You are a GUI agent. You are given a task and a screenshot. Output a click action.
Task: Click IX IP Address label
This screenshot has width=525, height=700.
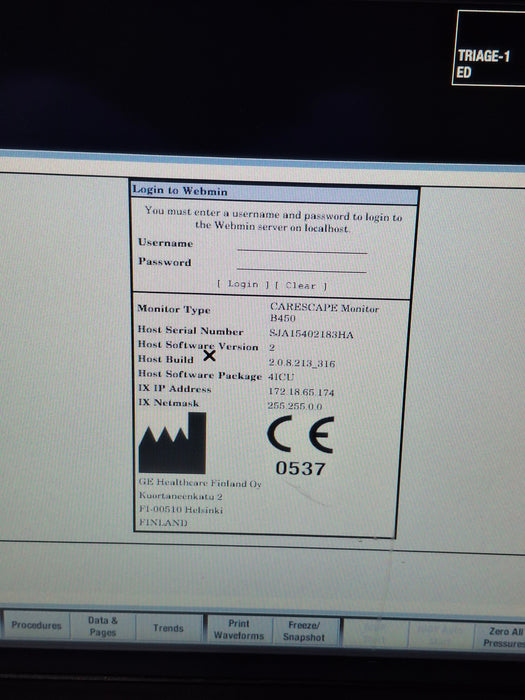175,388
